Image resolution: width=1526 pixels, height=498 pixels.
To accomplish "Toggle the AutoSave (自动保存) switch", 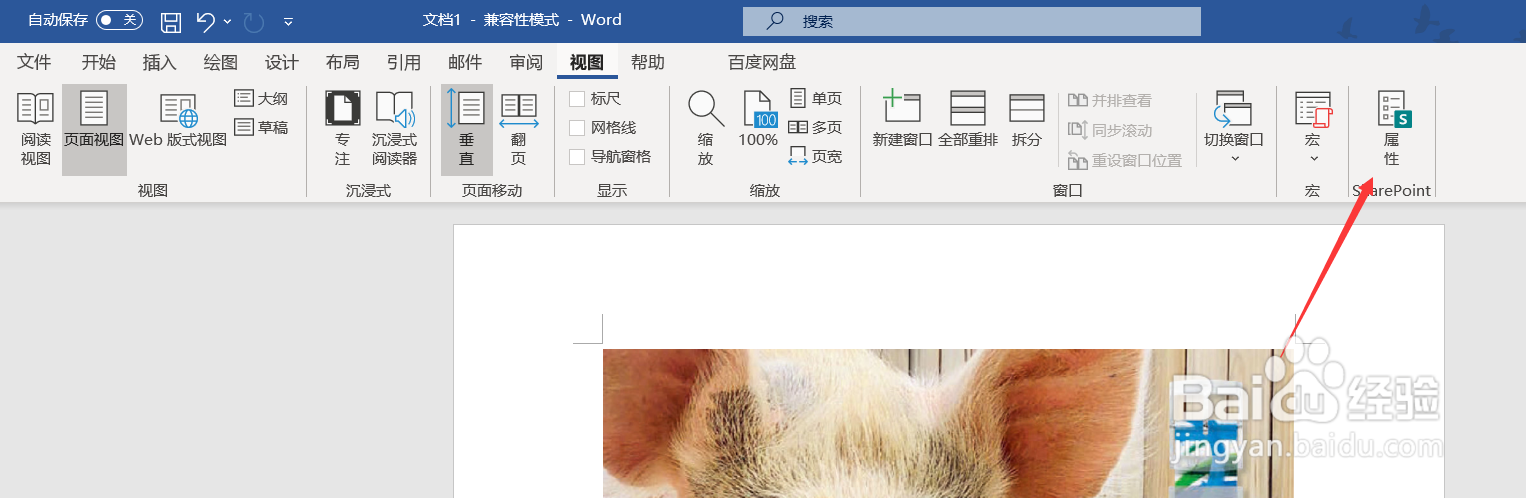I will (x=119, y=20).
